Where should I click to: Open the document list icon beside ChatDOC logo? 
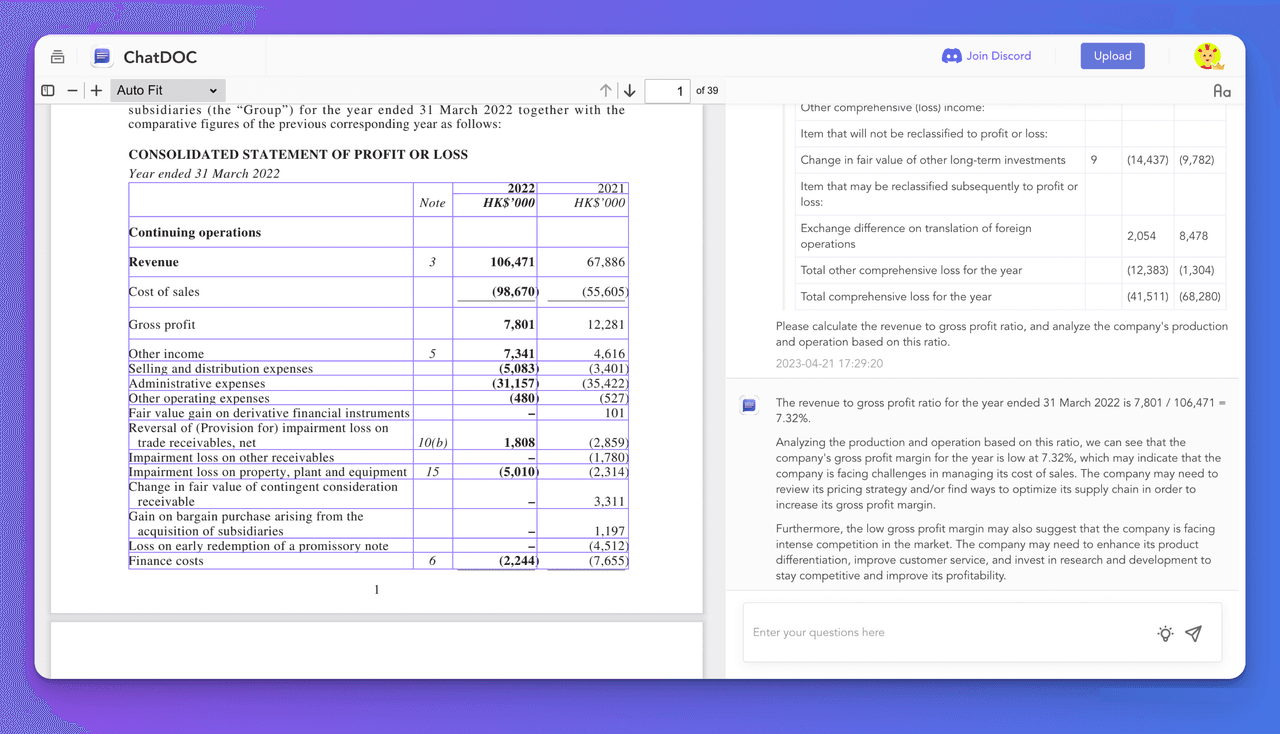click(x=58, y=57)
